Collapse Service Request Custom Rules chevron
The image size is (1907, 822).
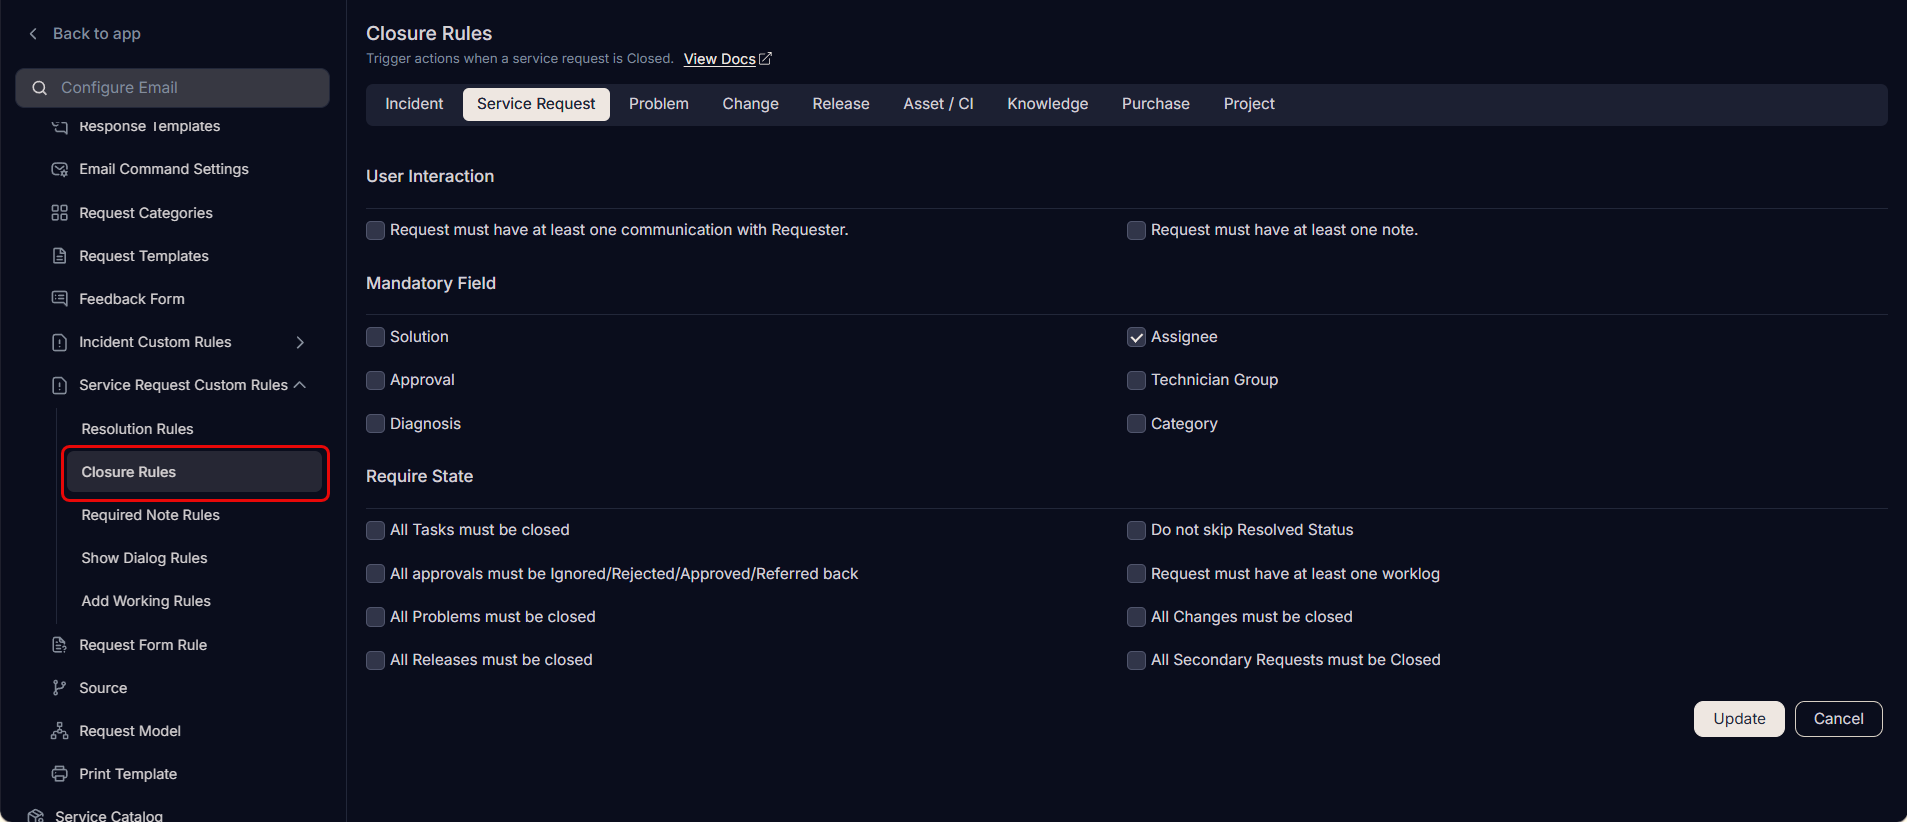(300, 385)
